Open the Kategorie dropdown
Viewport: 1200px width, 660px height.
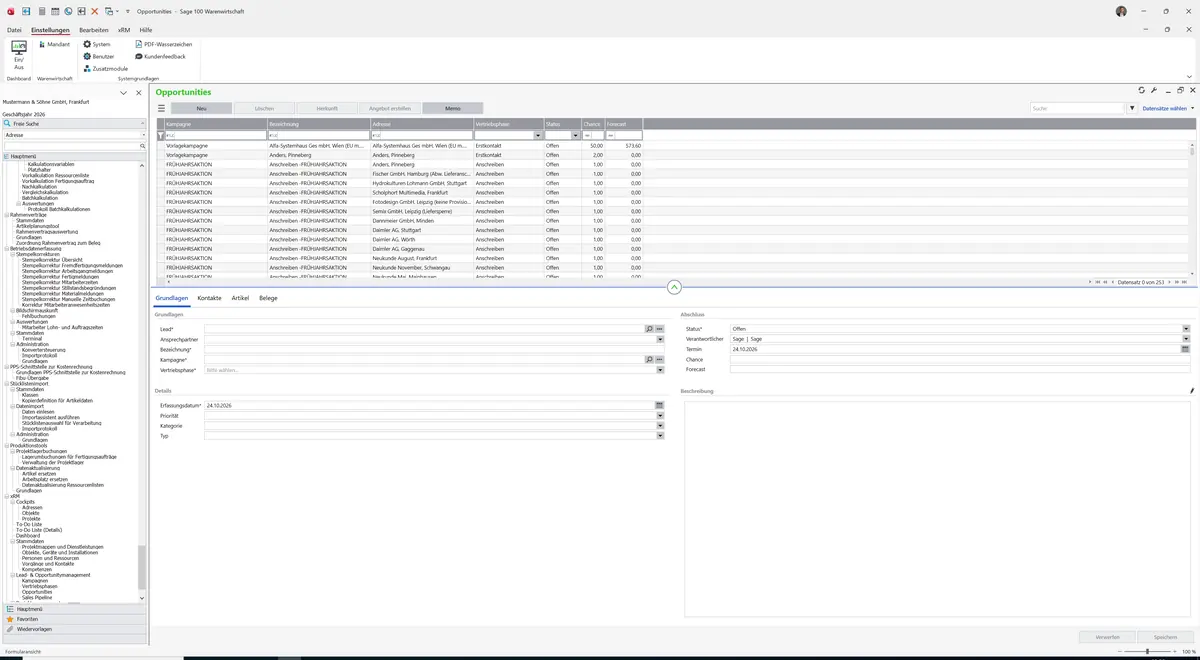point(660,426)
